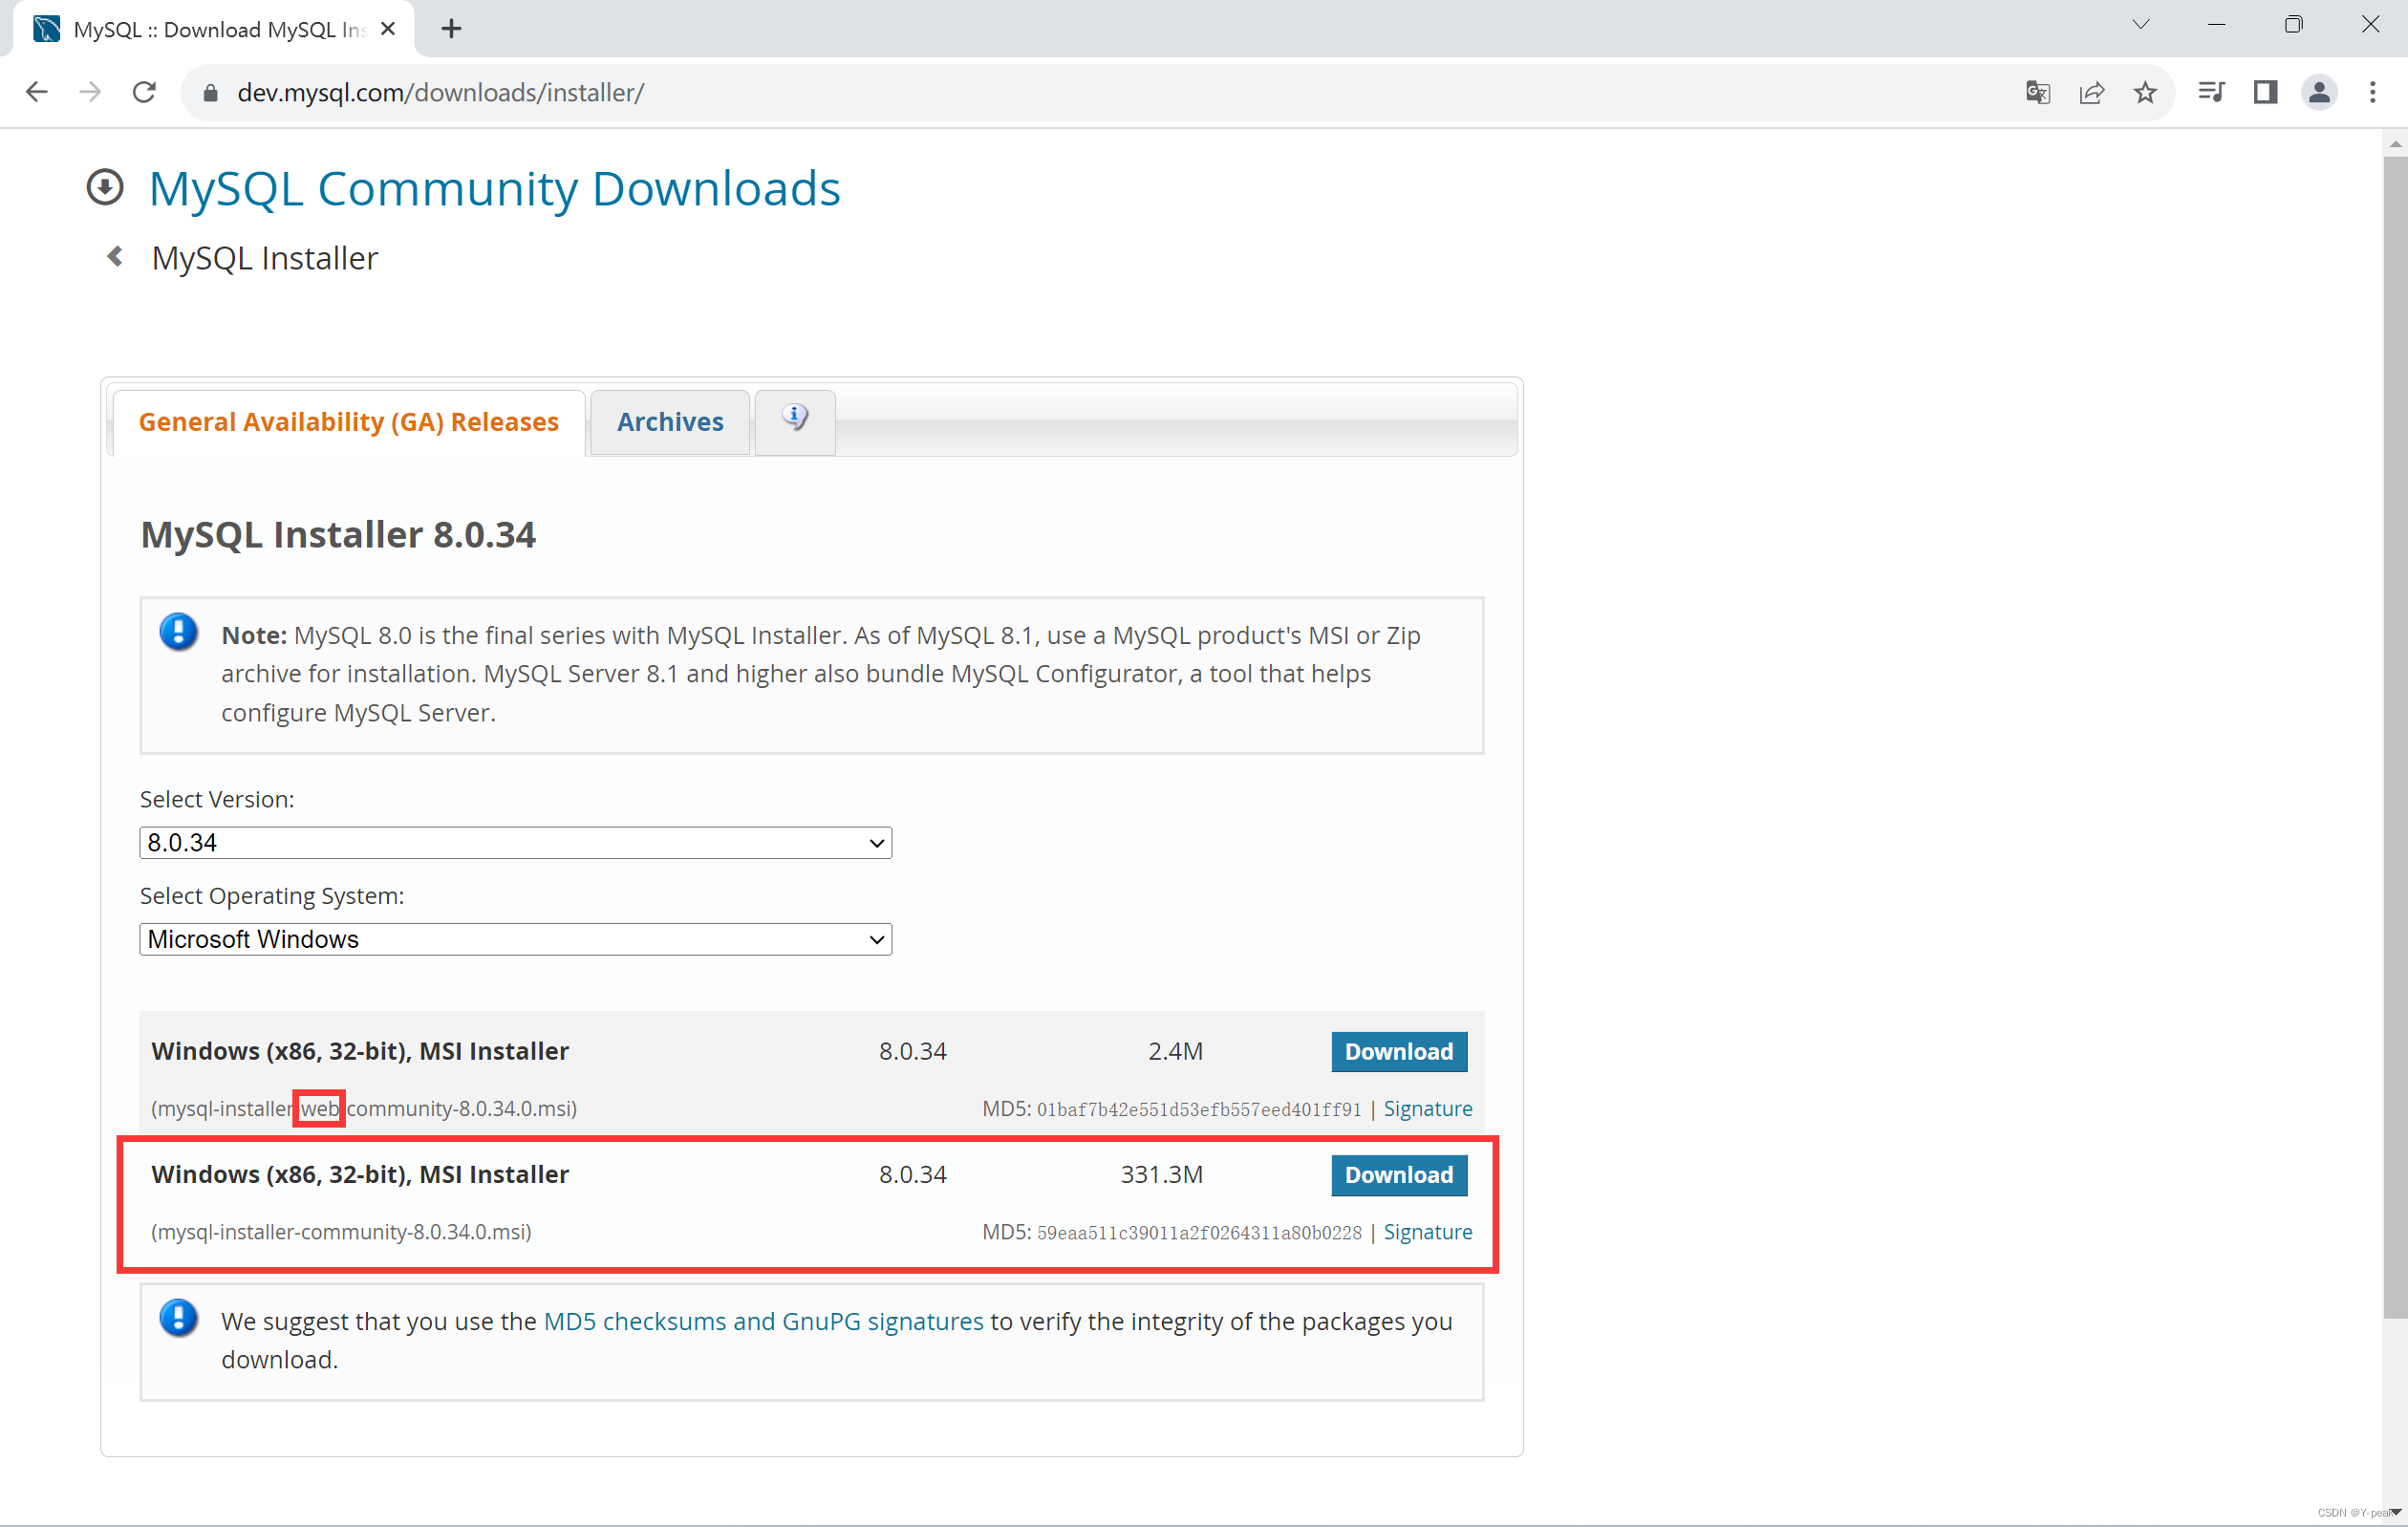Open the Chrome three-dot menu
This screenshot has height=1527, width=2408.
point(2372,92)
